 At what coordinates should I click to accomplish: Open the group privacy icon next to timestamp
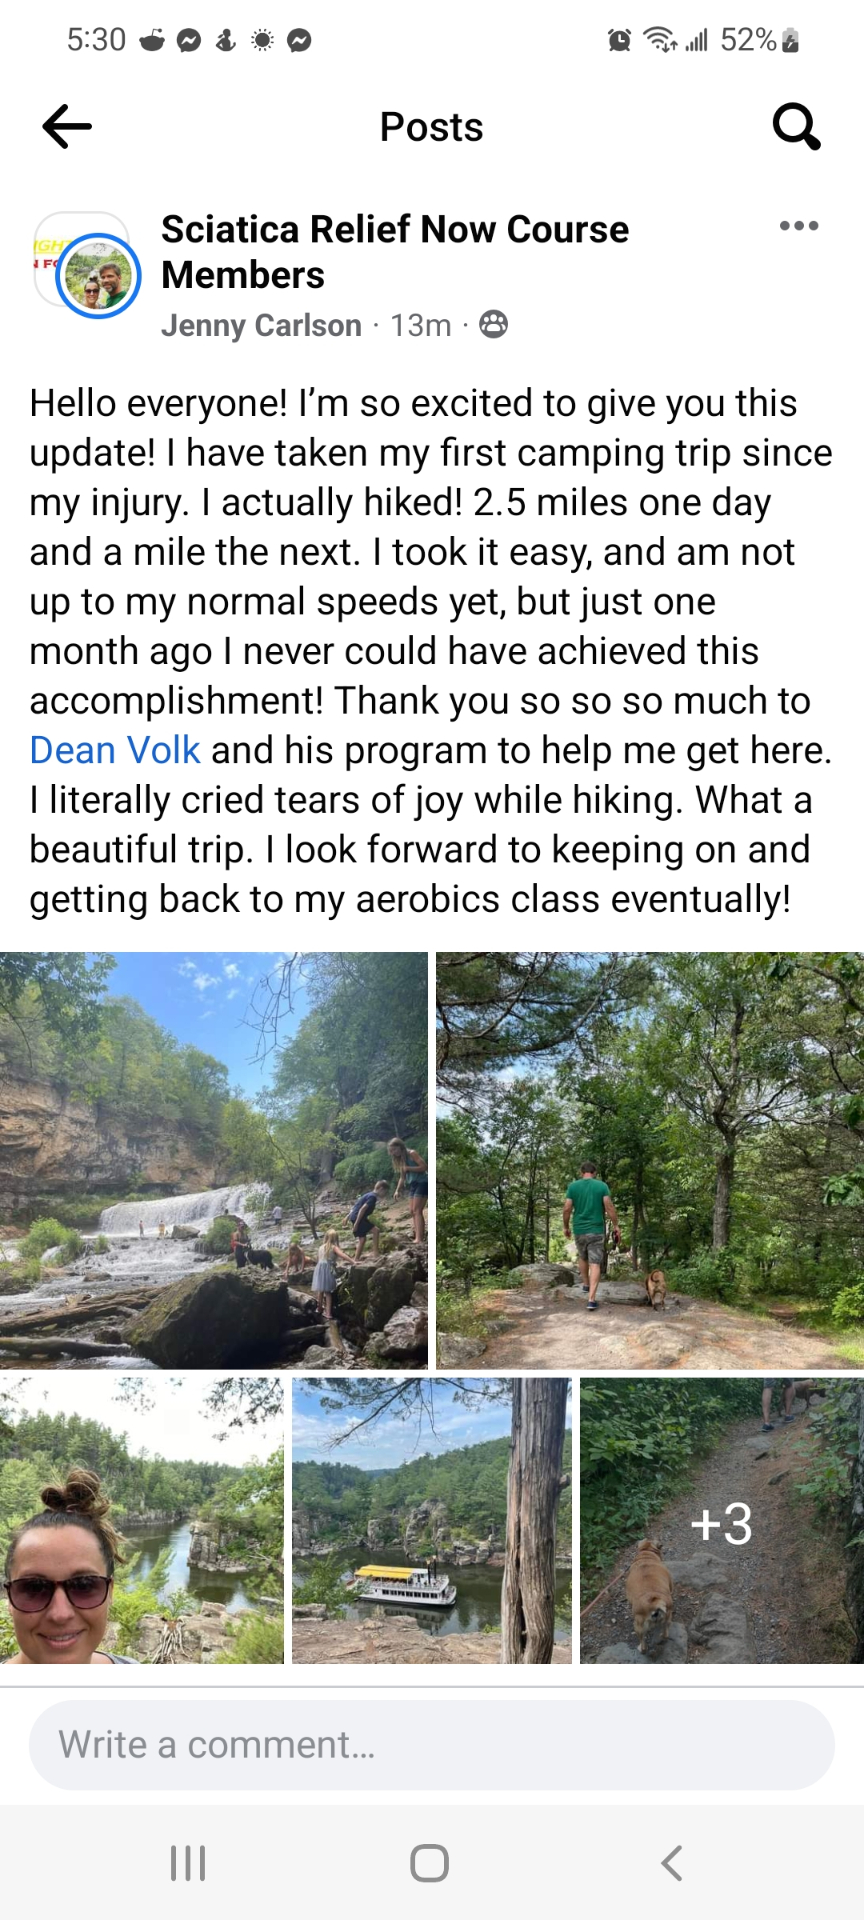(493, 324)
